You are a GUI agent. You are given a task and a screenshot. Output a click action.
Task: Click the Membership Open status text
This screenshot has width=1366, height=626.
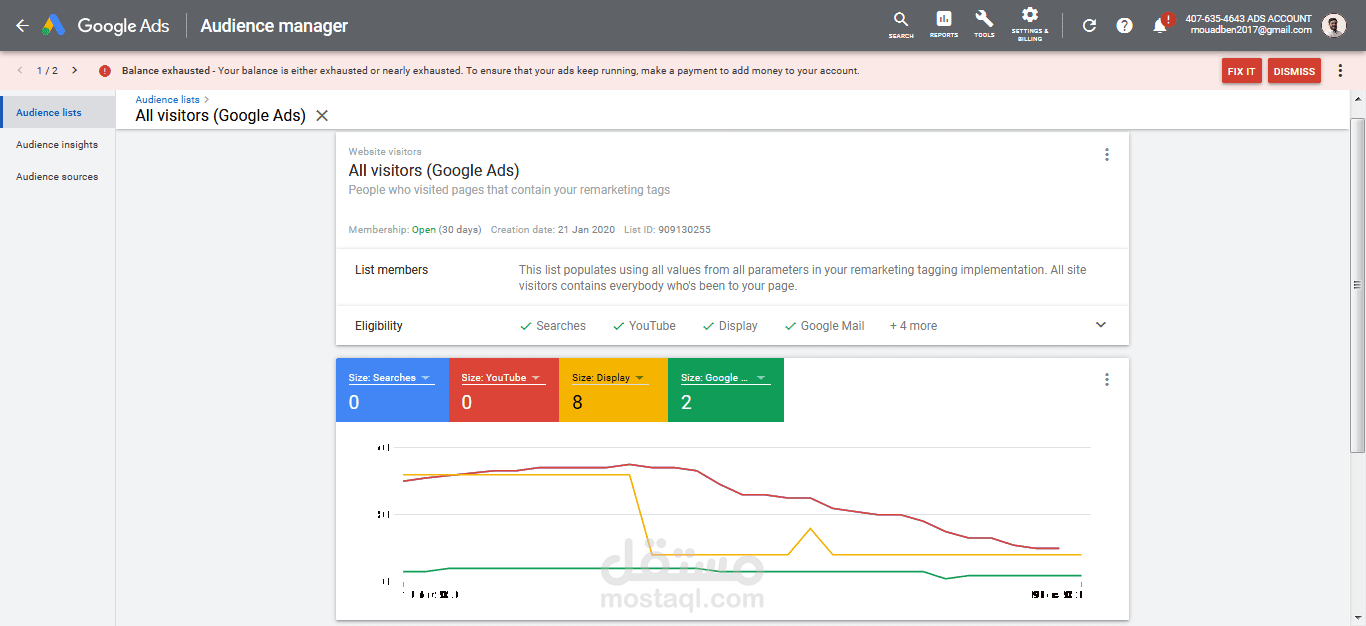[x=424, y=230]
